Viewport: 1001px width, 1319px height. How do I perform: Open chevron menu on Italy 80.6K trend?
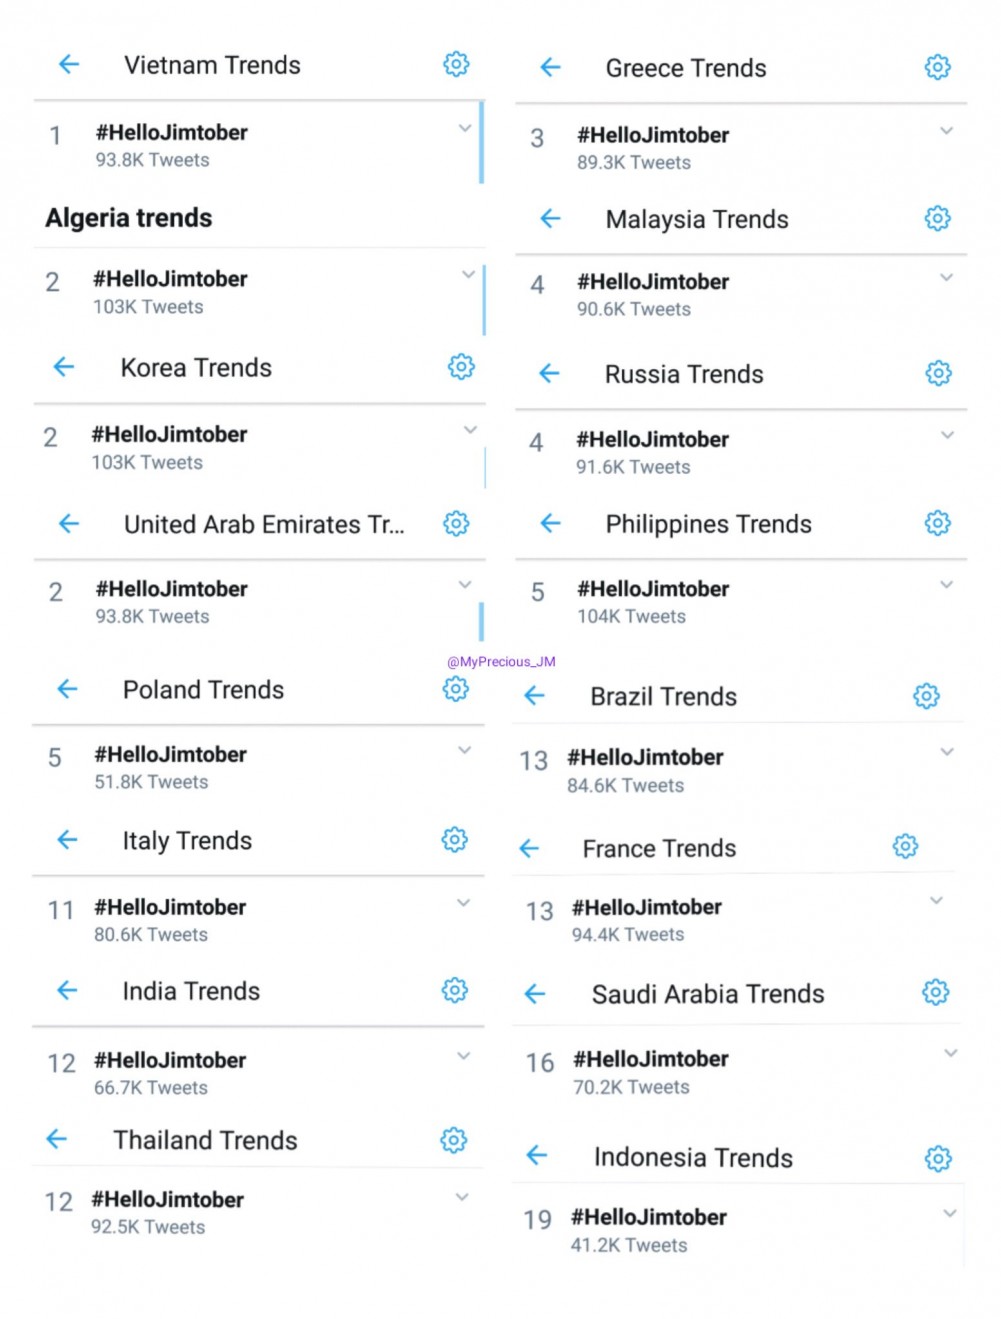click(x=463, y=903)
